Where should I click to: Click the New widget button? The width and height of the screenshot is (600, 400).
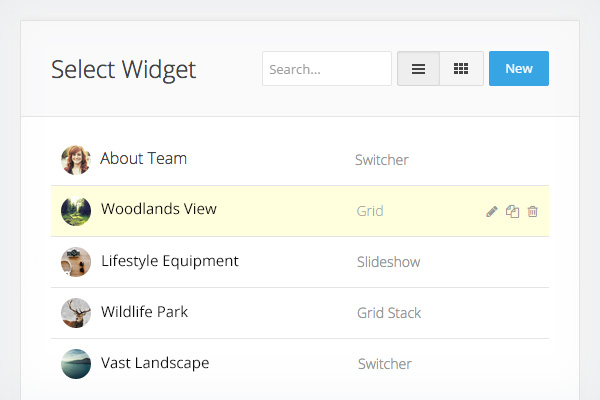tap(519, 69)
